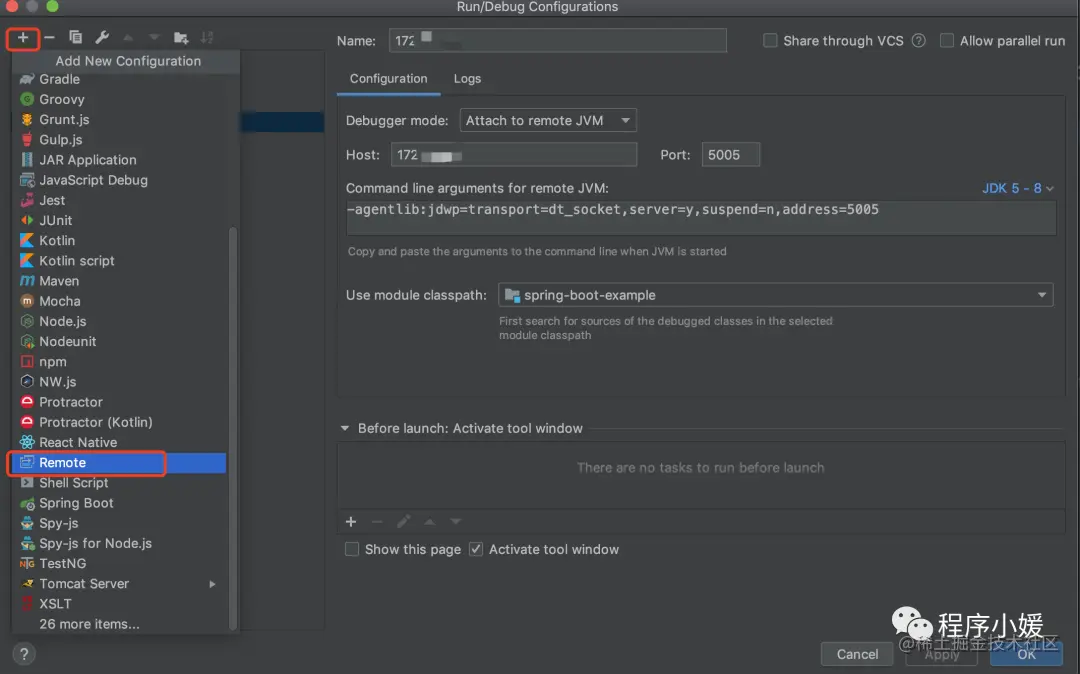
Task: Click the JUnit icon in list
Action: (x=27, y=220)
